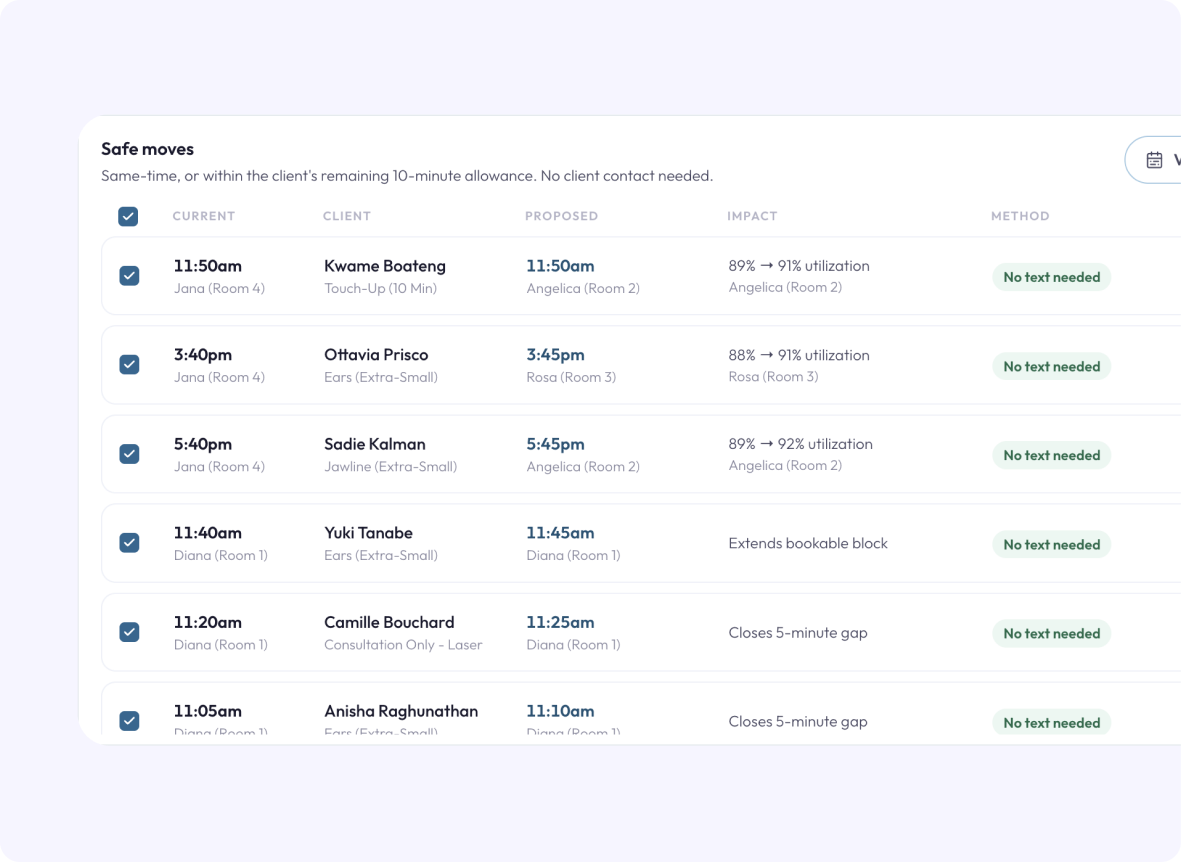Click Jawline (Extra-Small) service label
This screenshot has height=862, width=1181.
click(x=390, y=466)
